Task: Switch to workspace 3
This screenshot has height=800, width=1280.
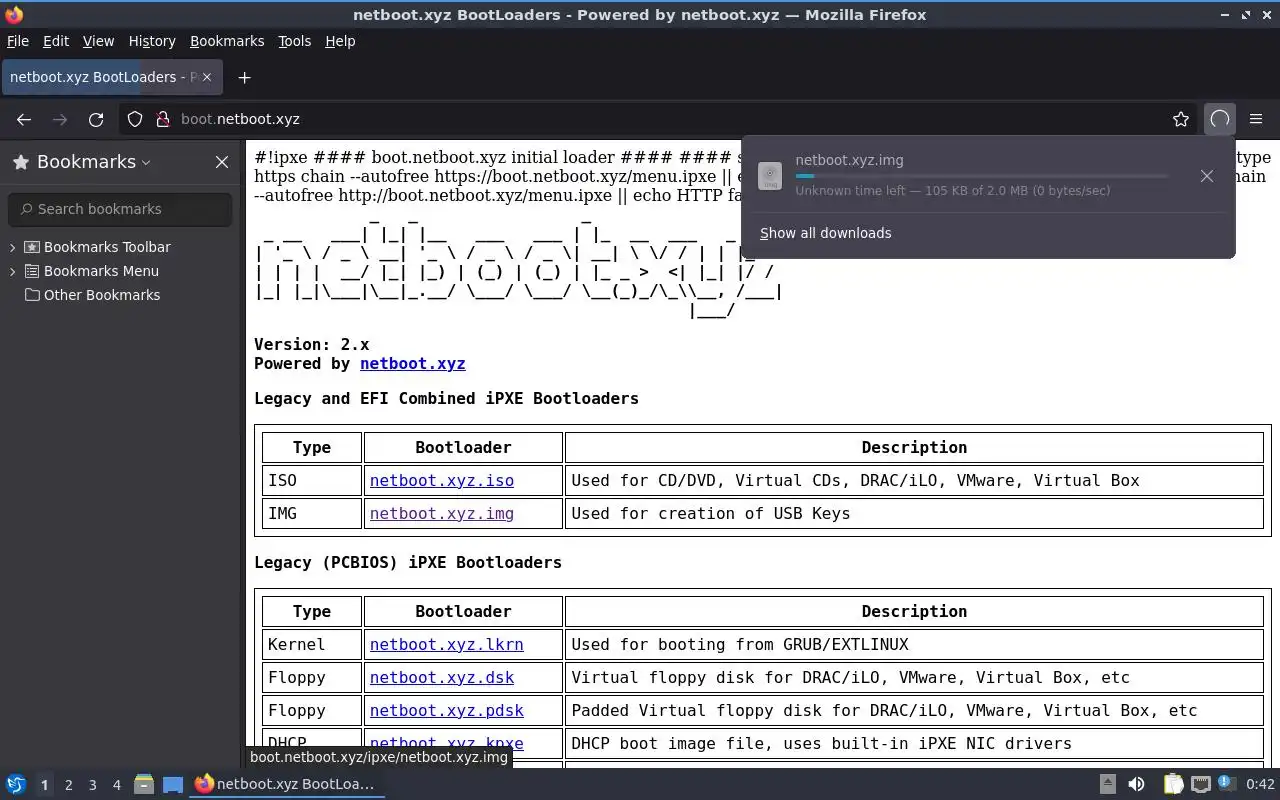Action: [92, 785]
